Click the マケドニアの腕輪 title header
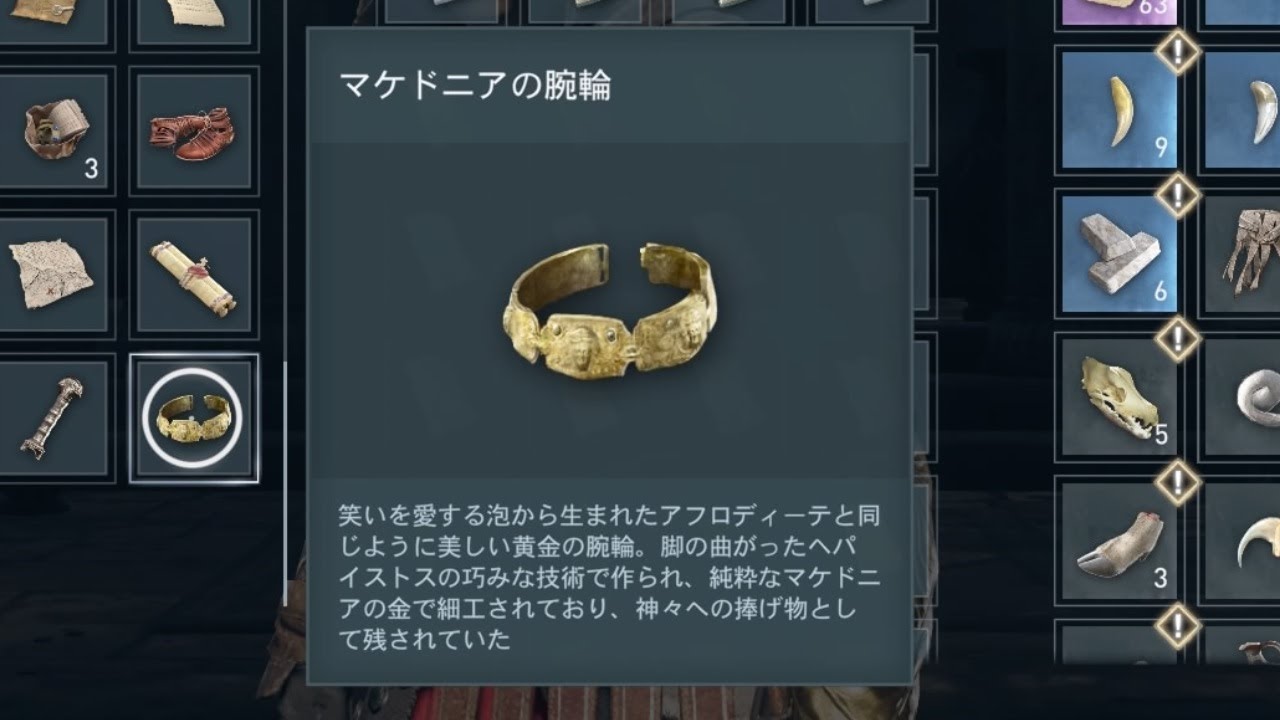Screen dimensions: 1280x720 (x=475, y=86)
